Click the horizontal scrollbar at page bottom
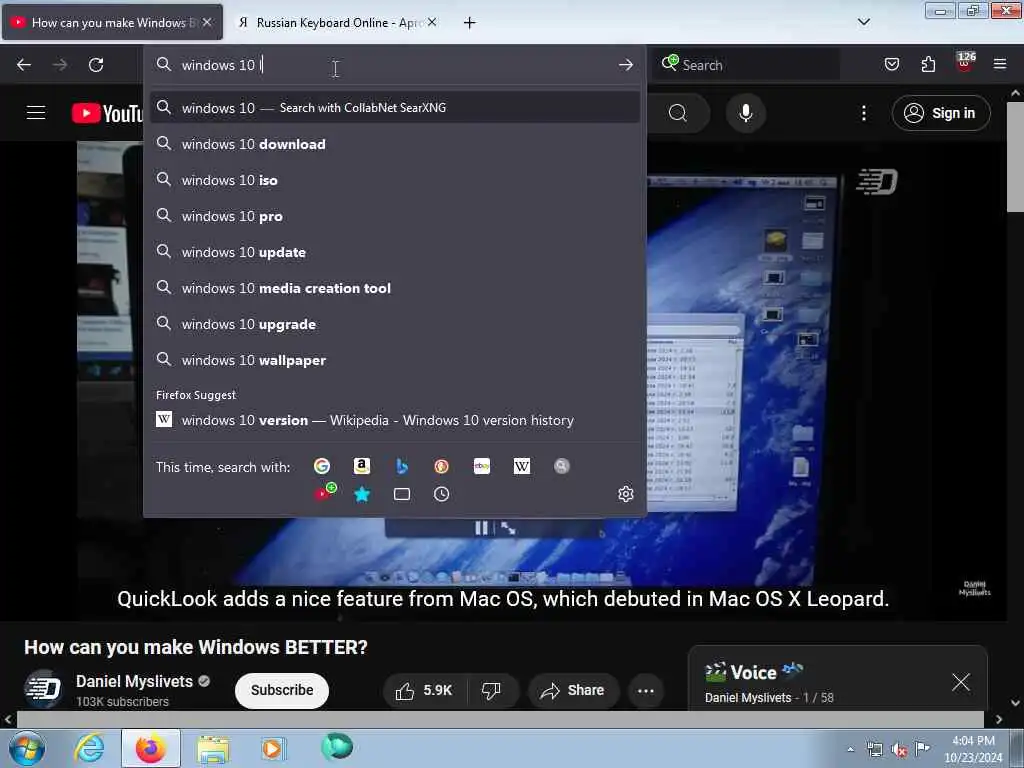This screenshot has height=768, width=1024. coord(500,719)
